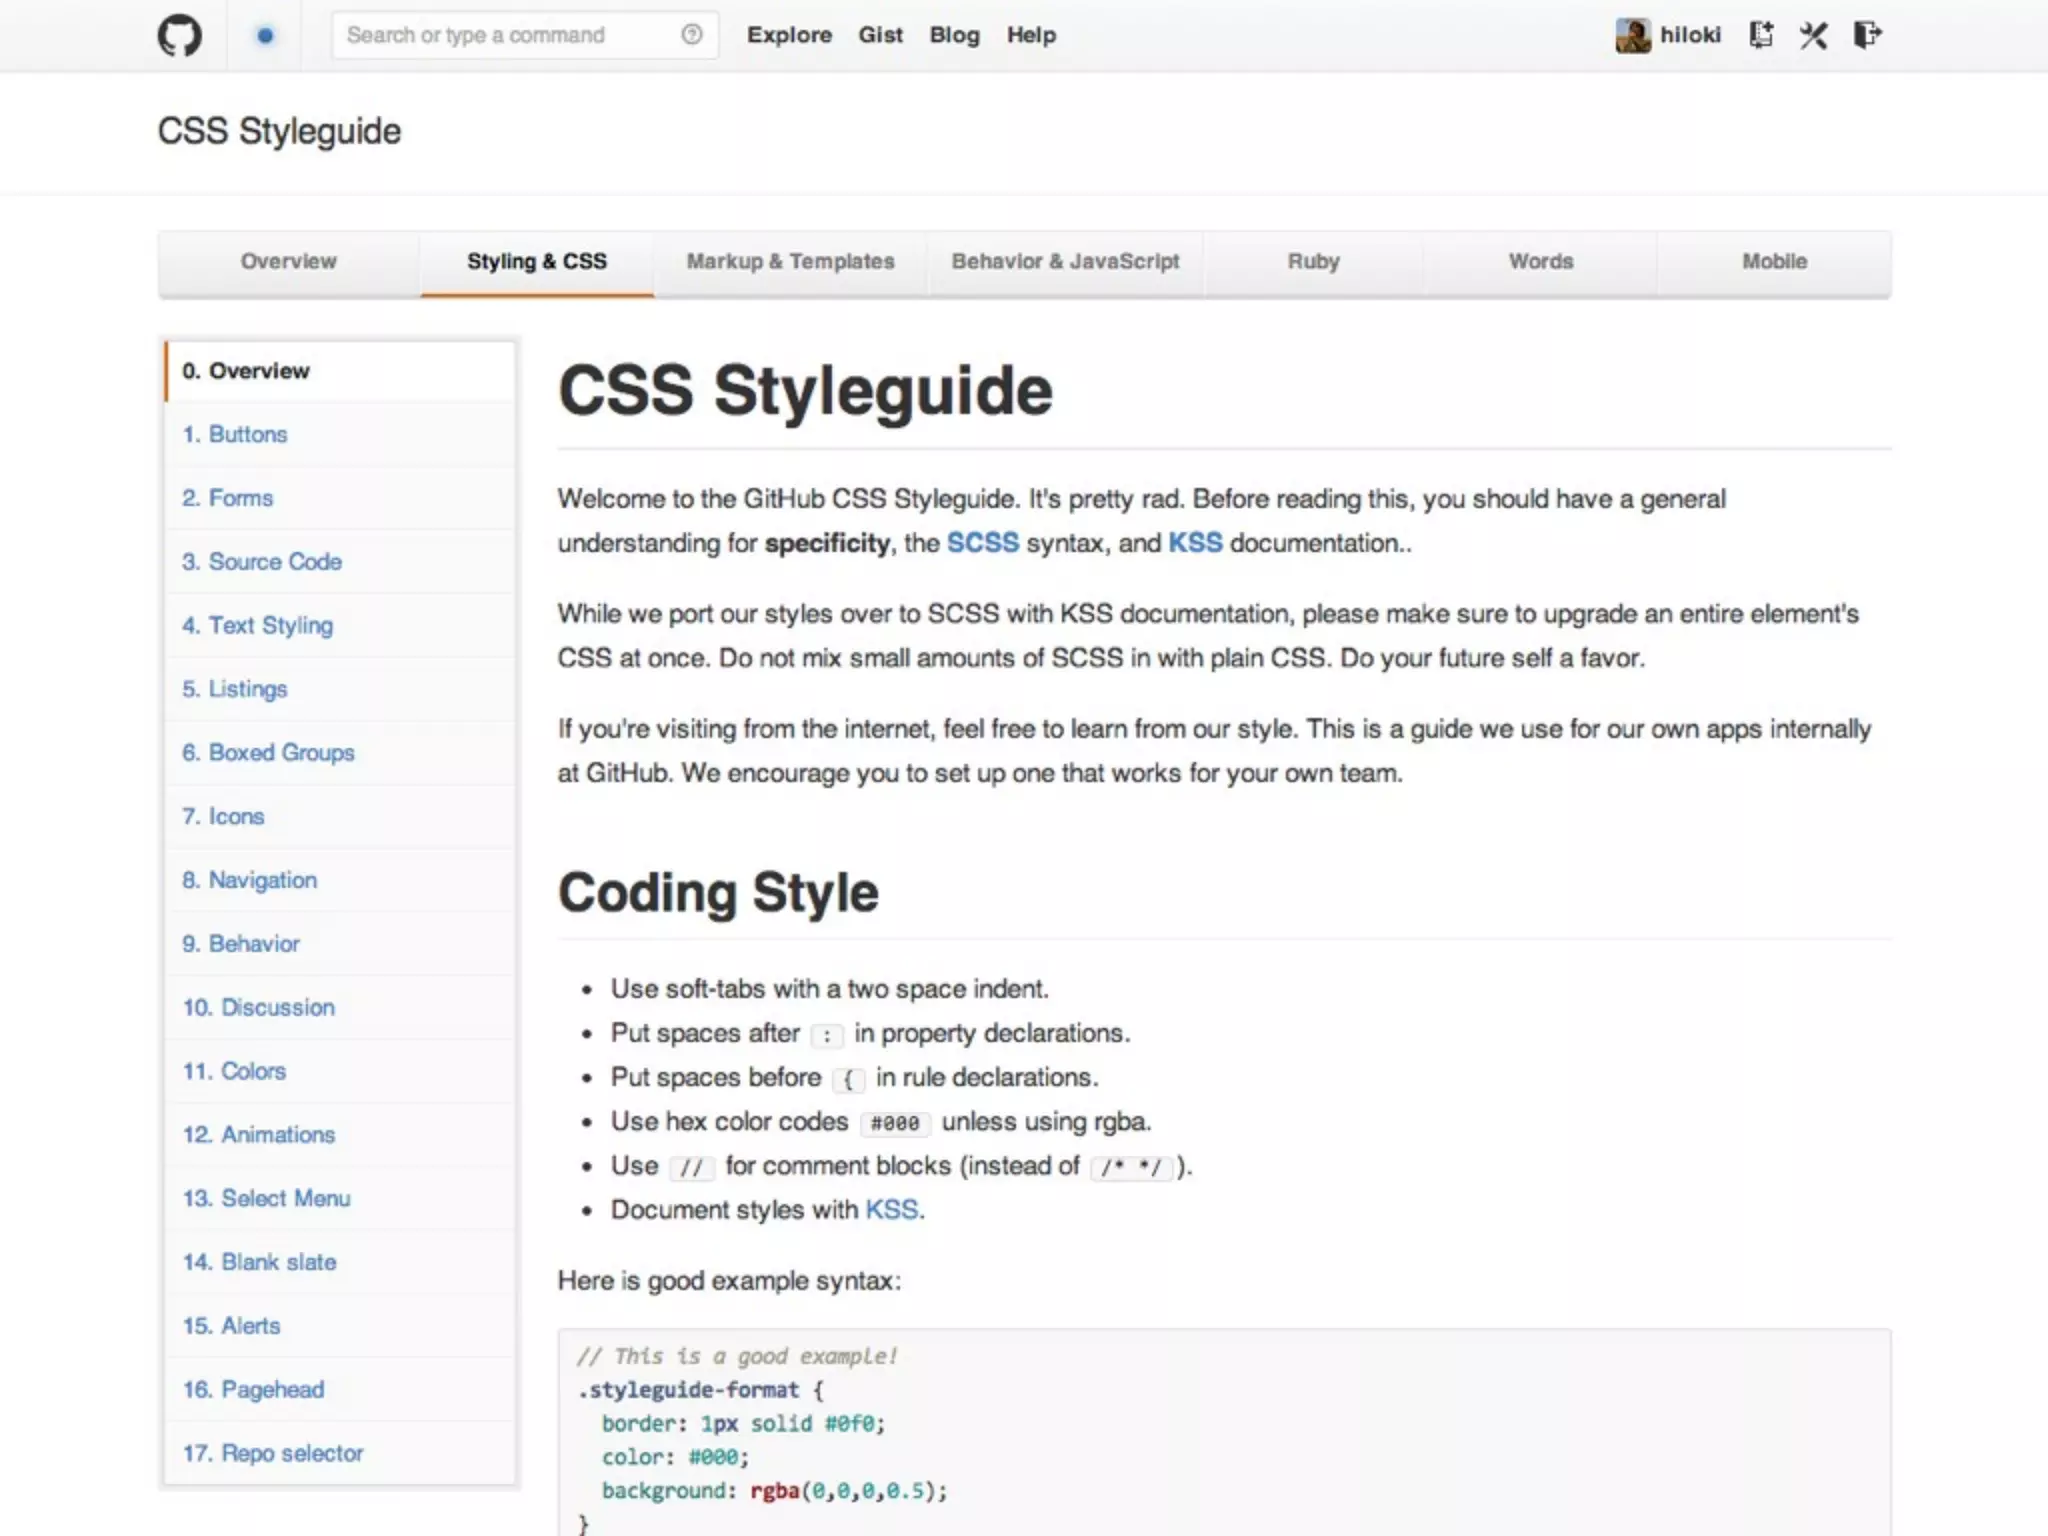Select the Styling & CSS tab
This screenshot has height=1536, width=2048.
pos(537,262)
